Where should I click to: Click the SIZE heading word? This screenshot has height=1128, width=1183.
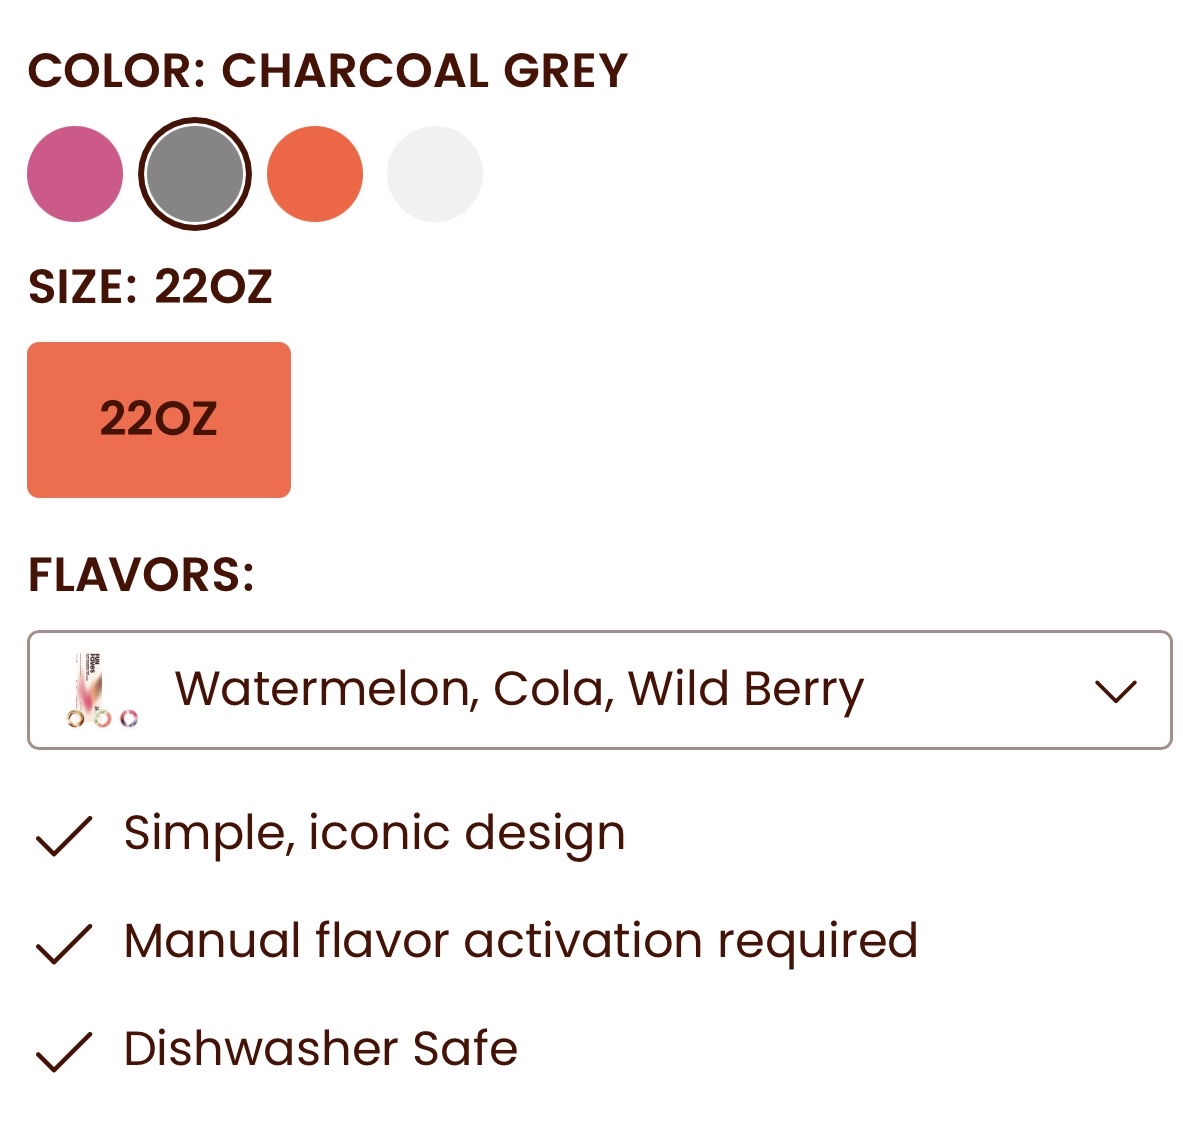82,288
